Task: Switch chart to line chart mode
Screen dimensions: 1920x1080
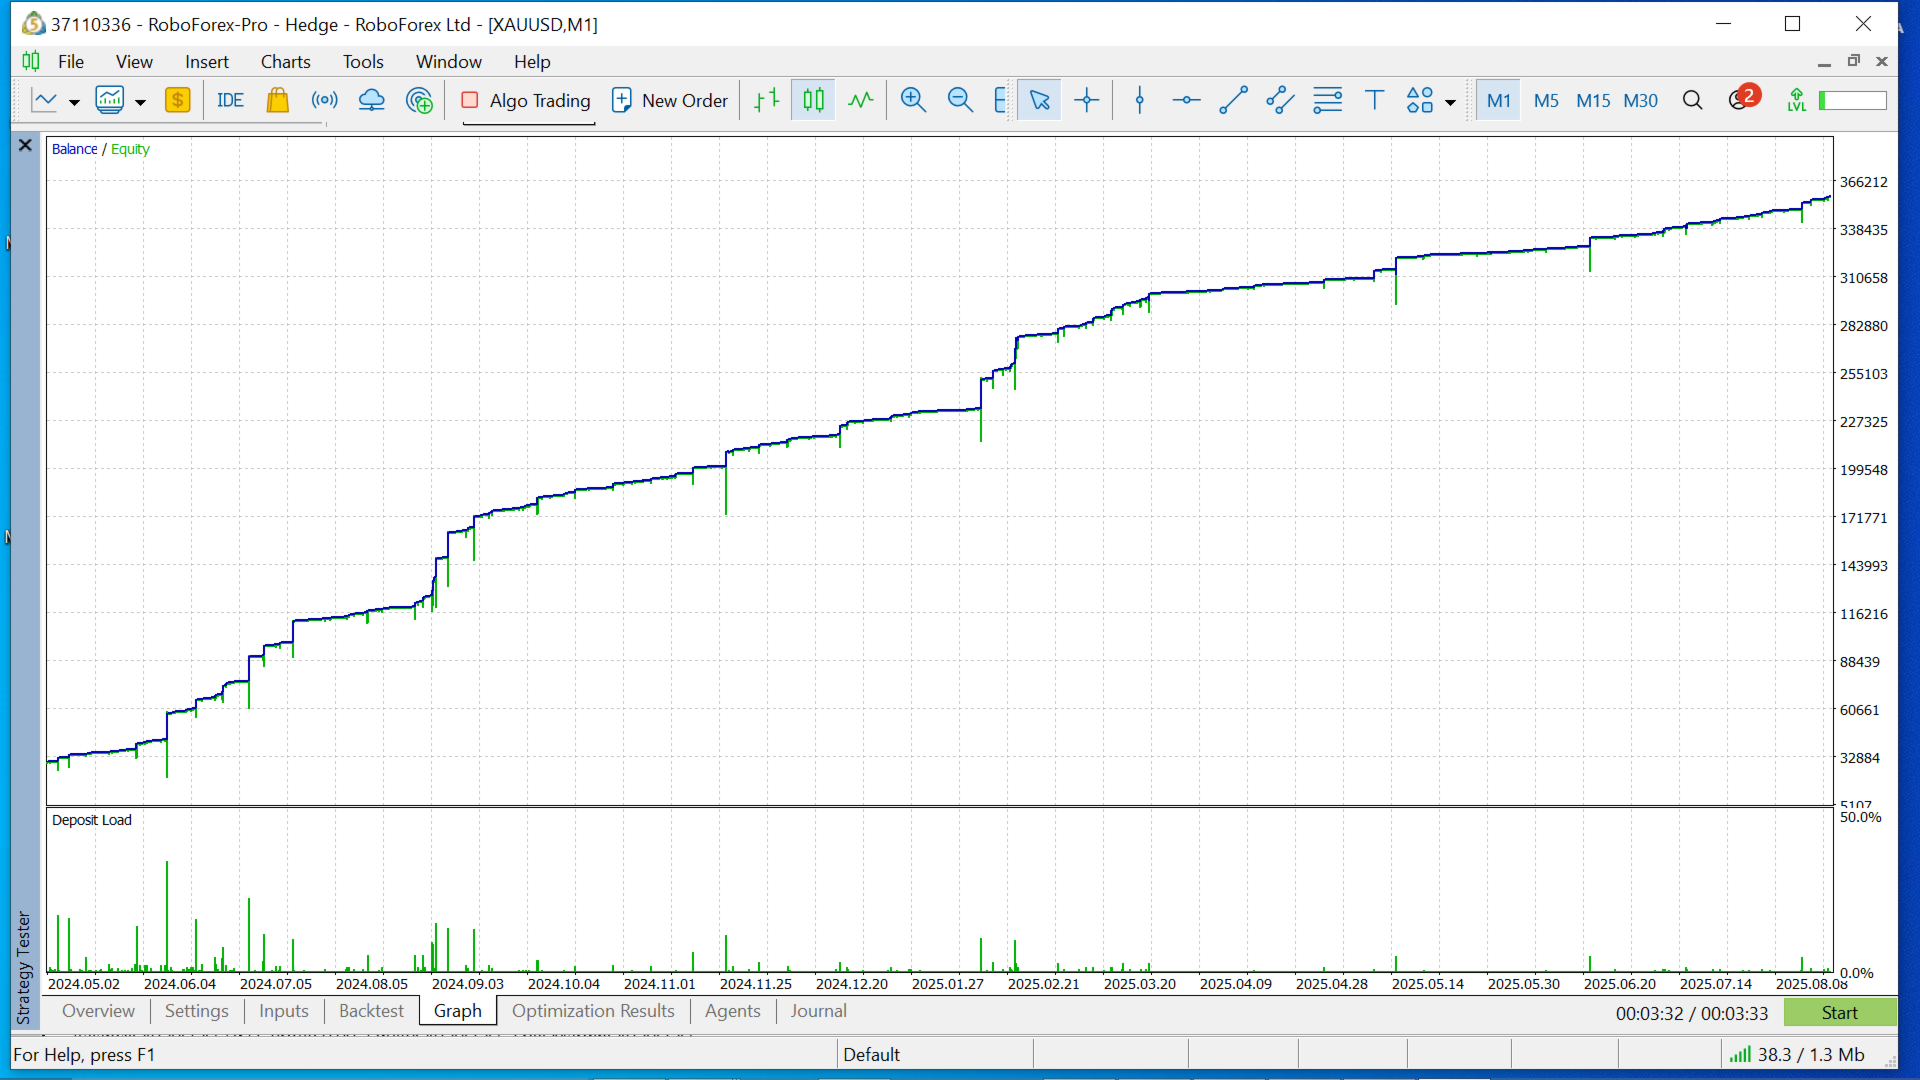Action: pos(861,100)
